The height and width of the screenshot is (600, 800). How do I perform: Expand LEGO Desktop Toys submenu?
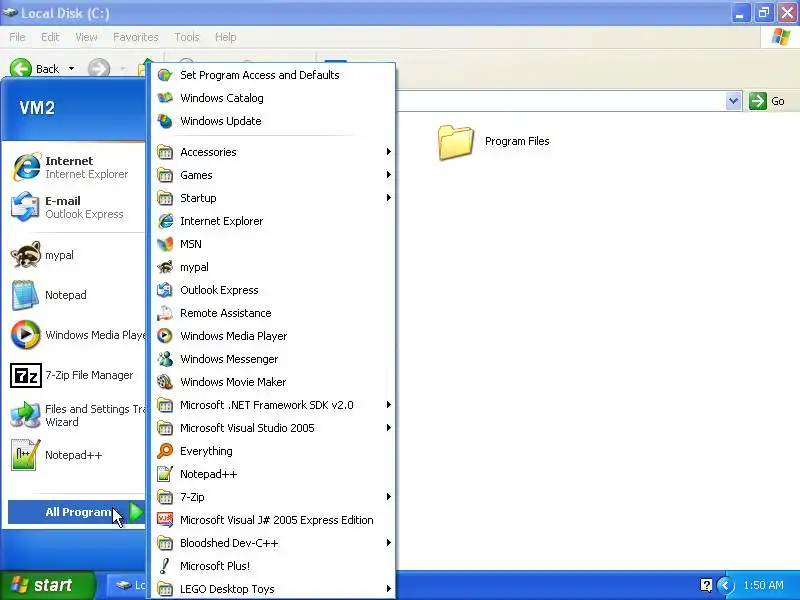coord(271,589)
